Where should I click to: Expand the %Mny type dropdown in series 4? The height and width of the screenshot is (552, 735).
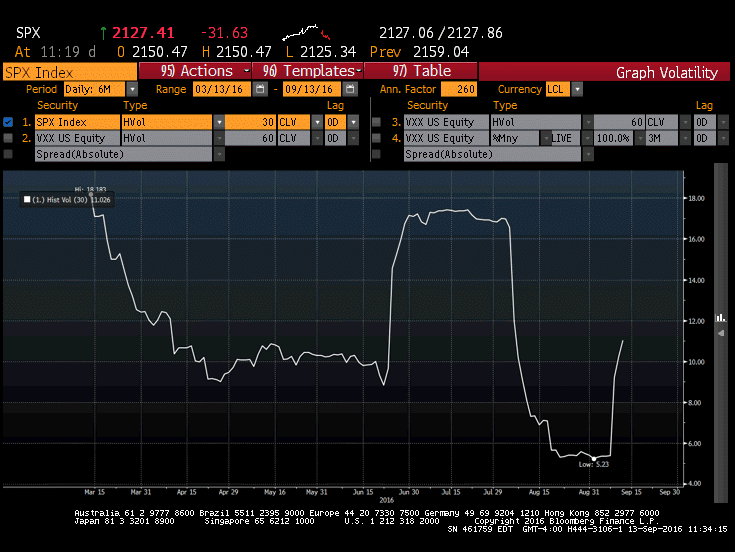coord(545,138)
